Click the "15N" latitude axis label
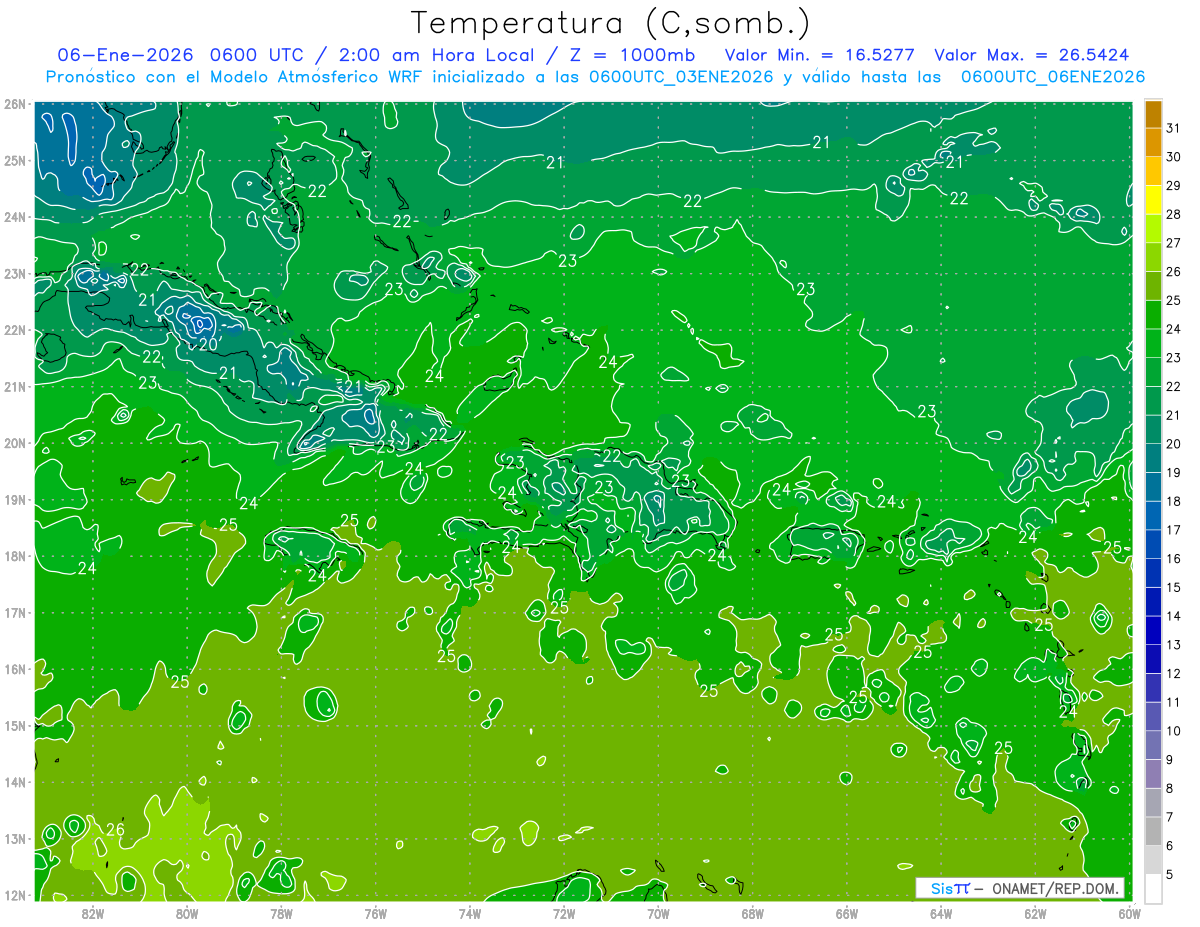The image size is (1200, 927). [x=15, y=725]
